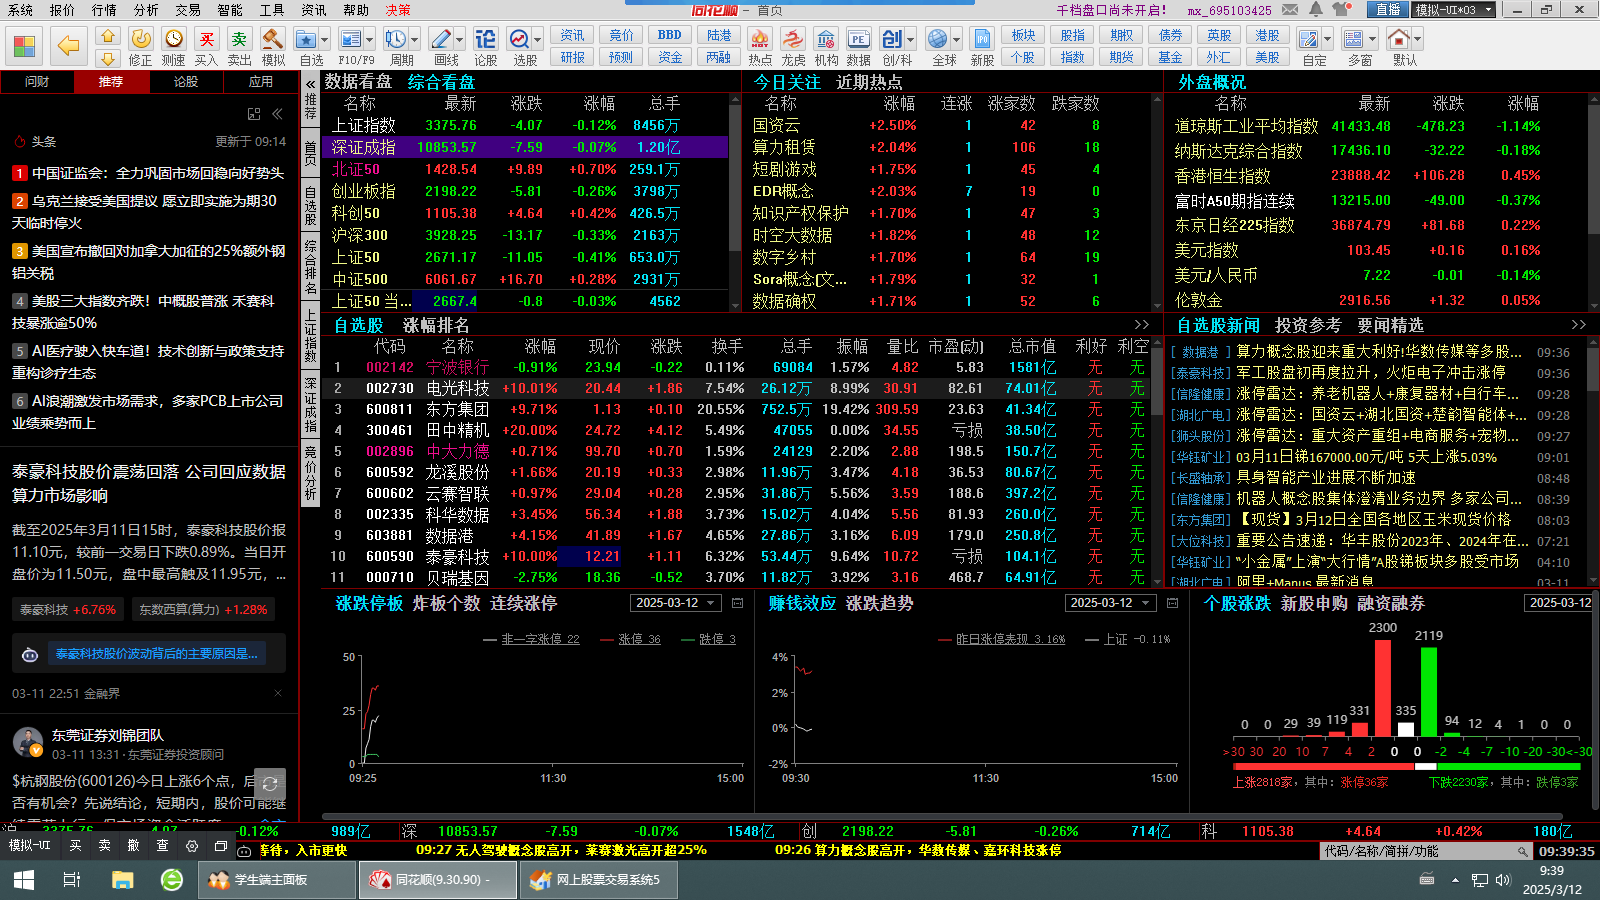Viewport: 1600px width, 900px height.
Task: Expand the 画线 drawing dropdown arrow
Action: pyautogui.click(x=459, y=40)
